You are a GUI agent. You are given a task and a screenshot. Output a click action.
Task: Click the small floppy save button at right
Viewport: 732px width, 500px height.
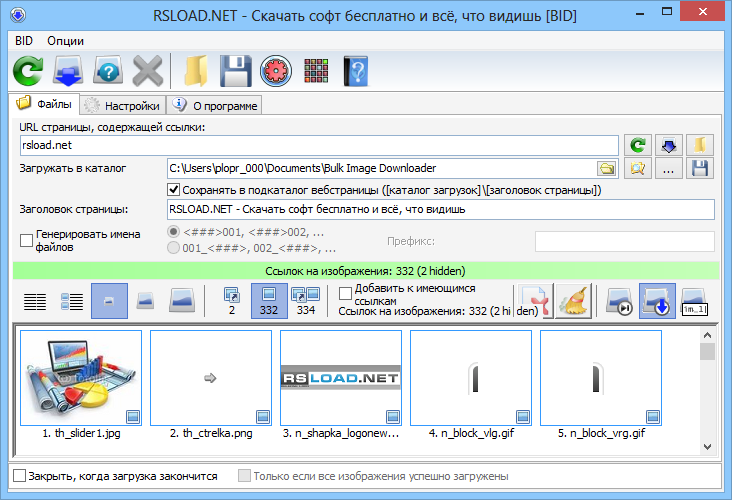pyautogui.click(x=699, y=168)
